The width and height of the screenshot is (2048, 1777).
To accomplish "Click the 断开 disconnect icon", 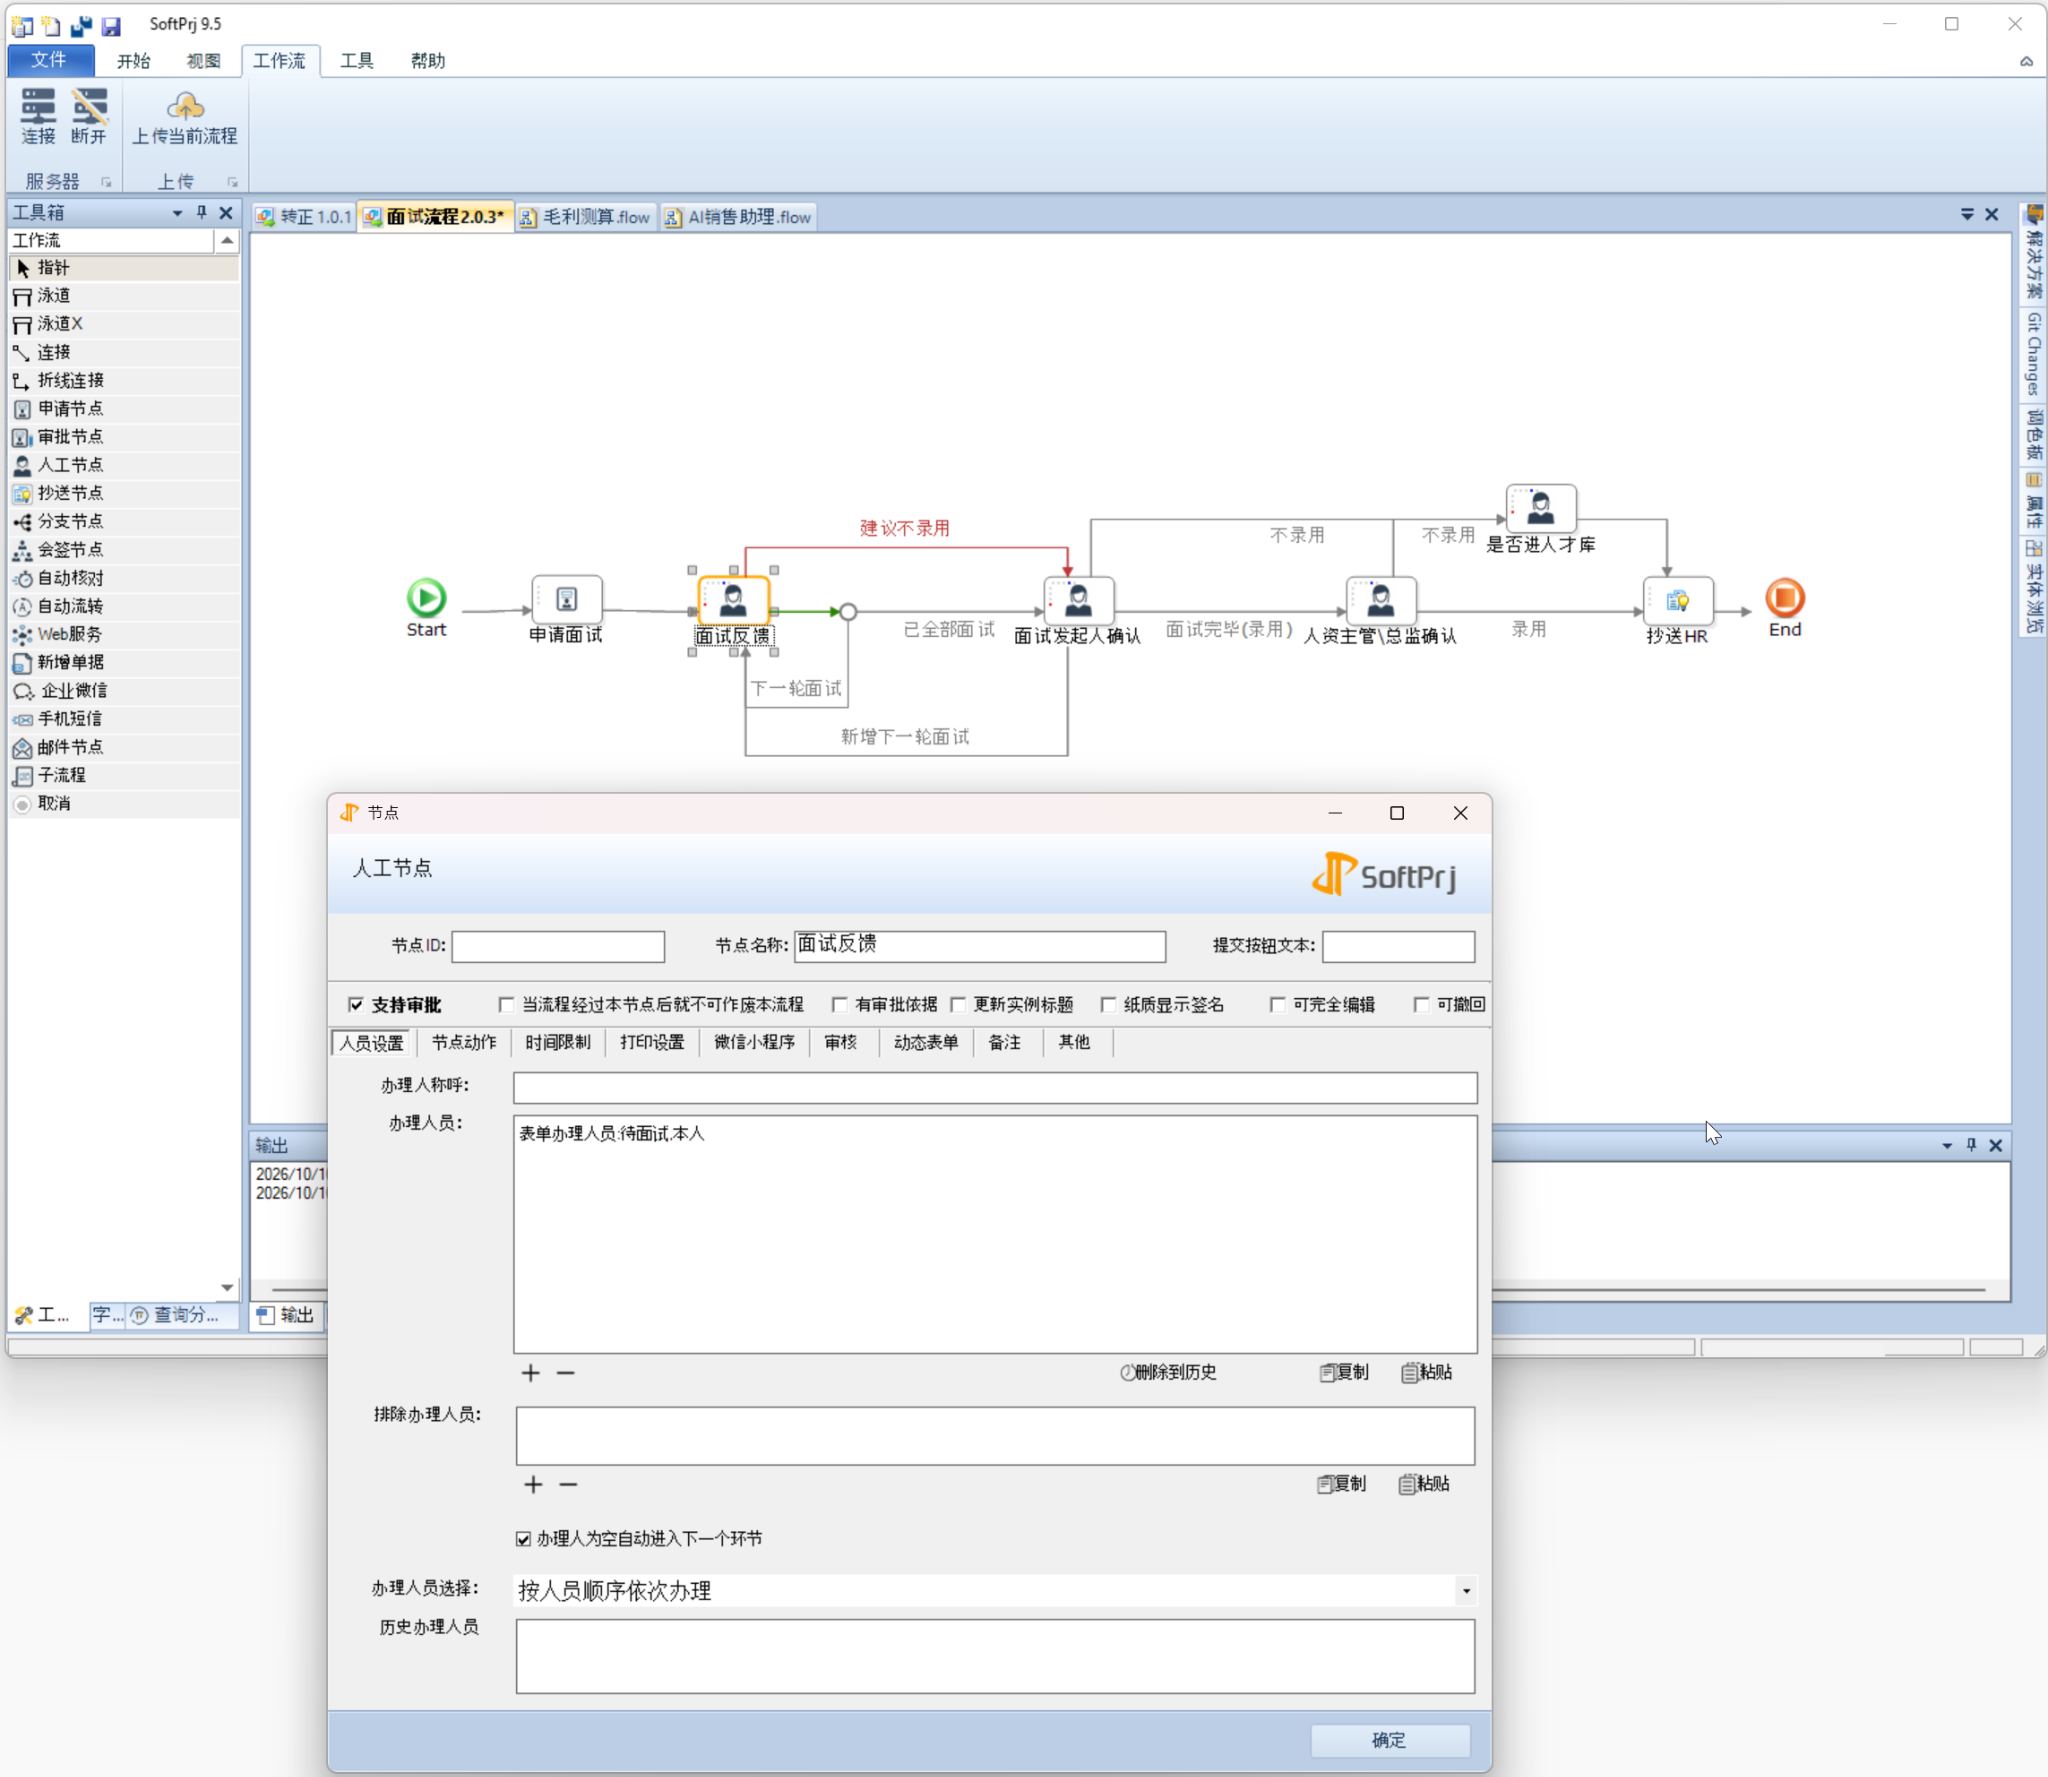I will (x=89, y=116).
